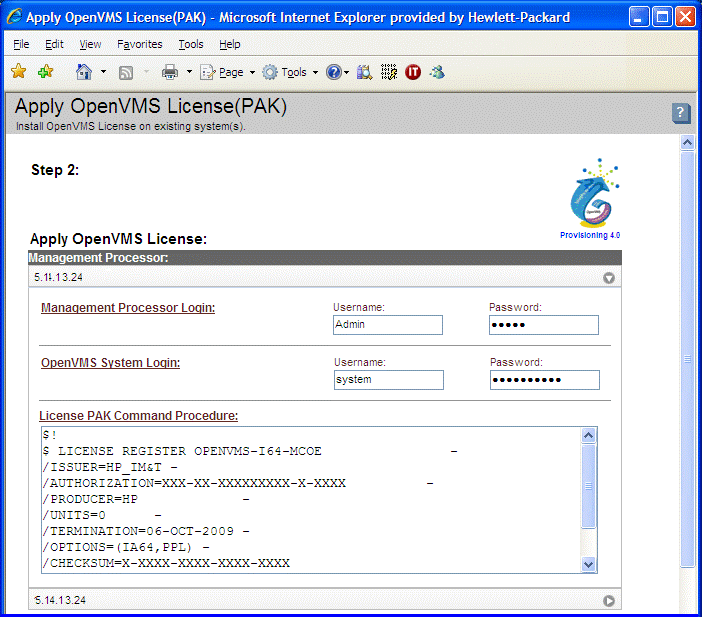This screenshot has height=617, width=702.
Task: Open the Help icon dropdown arrow
Action: [x=347, y=72]
